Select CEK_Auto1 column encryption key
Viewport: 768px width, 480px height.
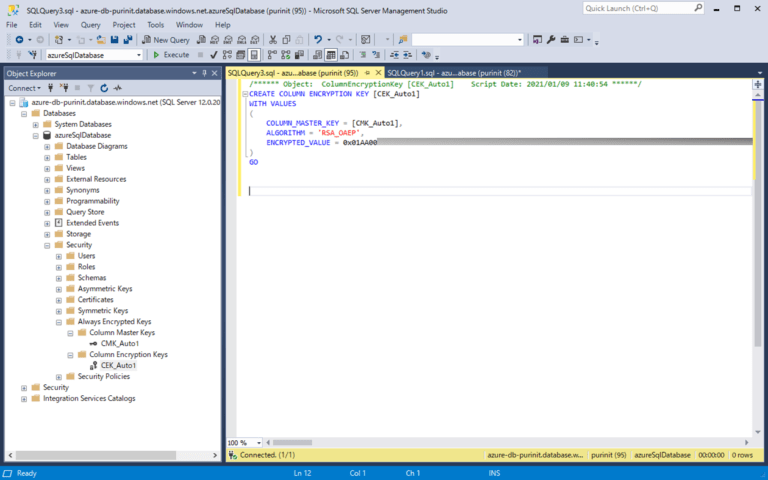(118, 365)
